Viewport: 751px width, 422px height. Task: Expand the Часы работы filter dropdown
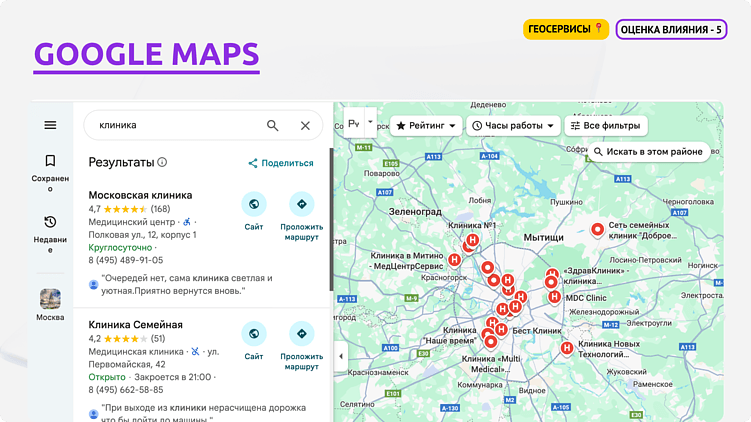[513, 125]
